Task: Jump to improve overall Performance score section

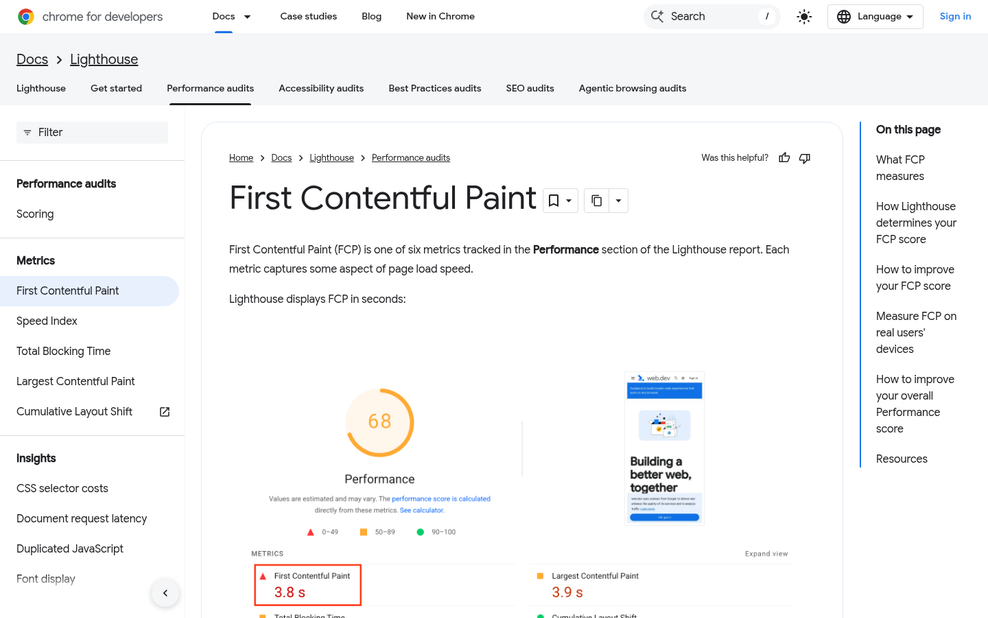Action: point(915,404)
